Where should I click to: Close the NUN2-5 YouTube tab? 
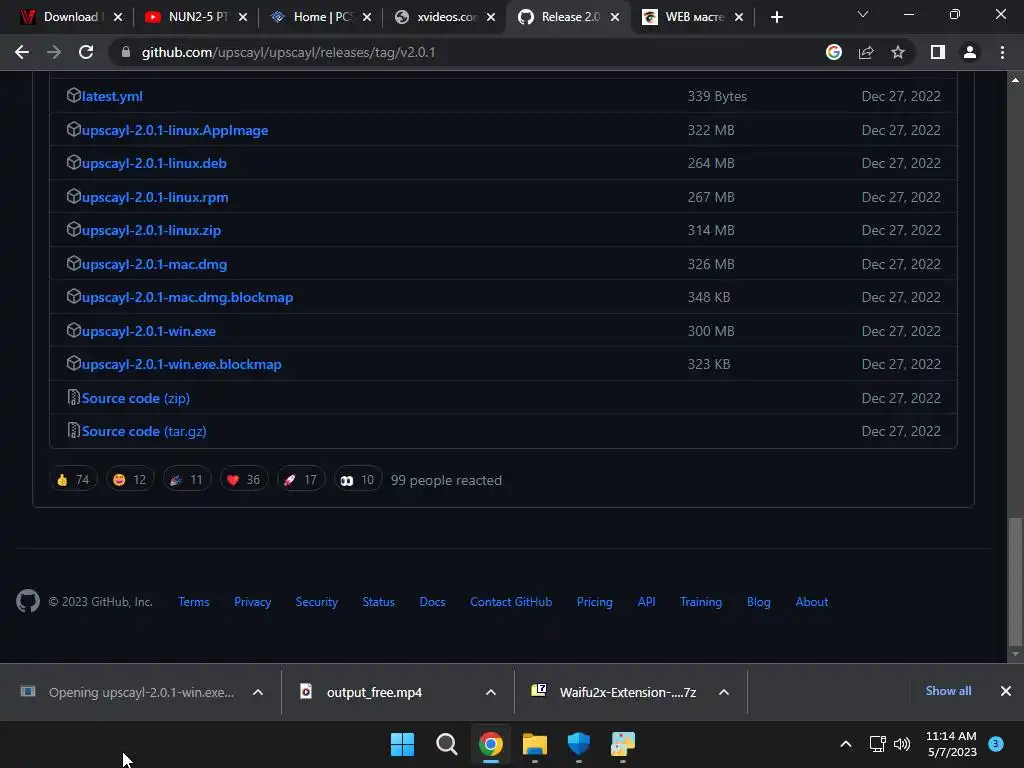(x=243, y=17)
